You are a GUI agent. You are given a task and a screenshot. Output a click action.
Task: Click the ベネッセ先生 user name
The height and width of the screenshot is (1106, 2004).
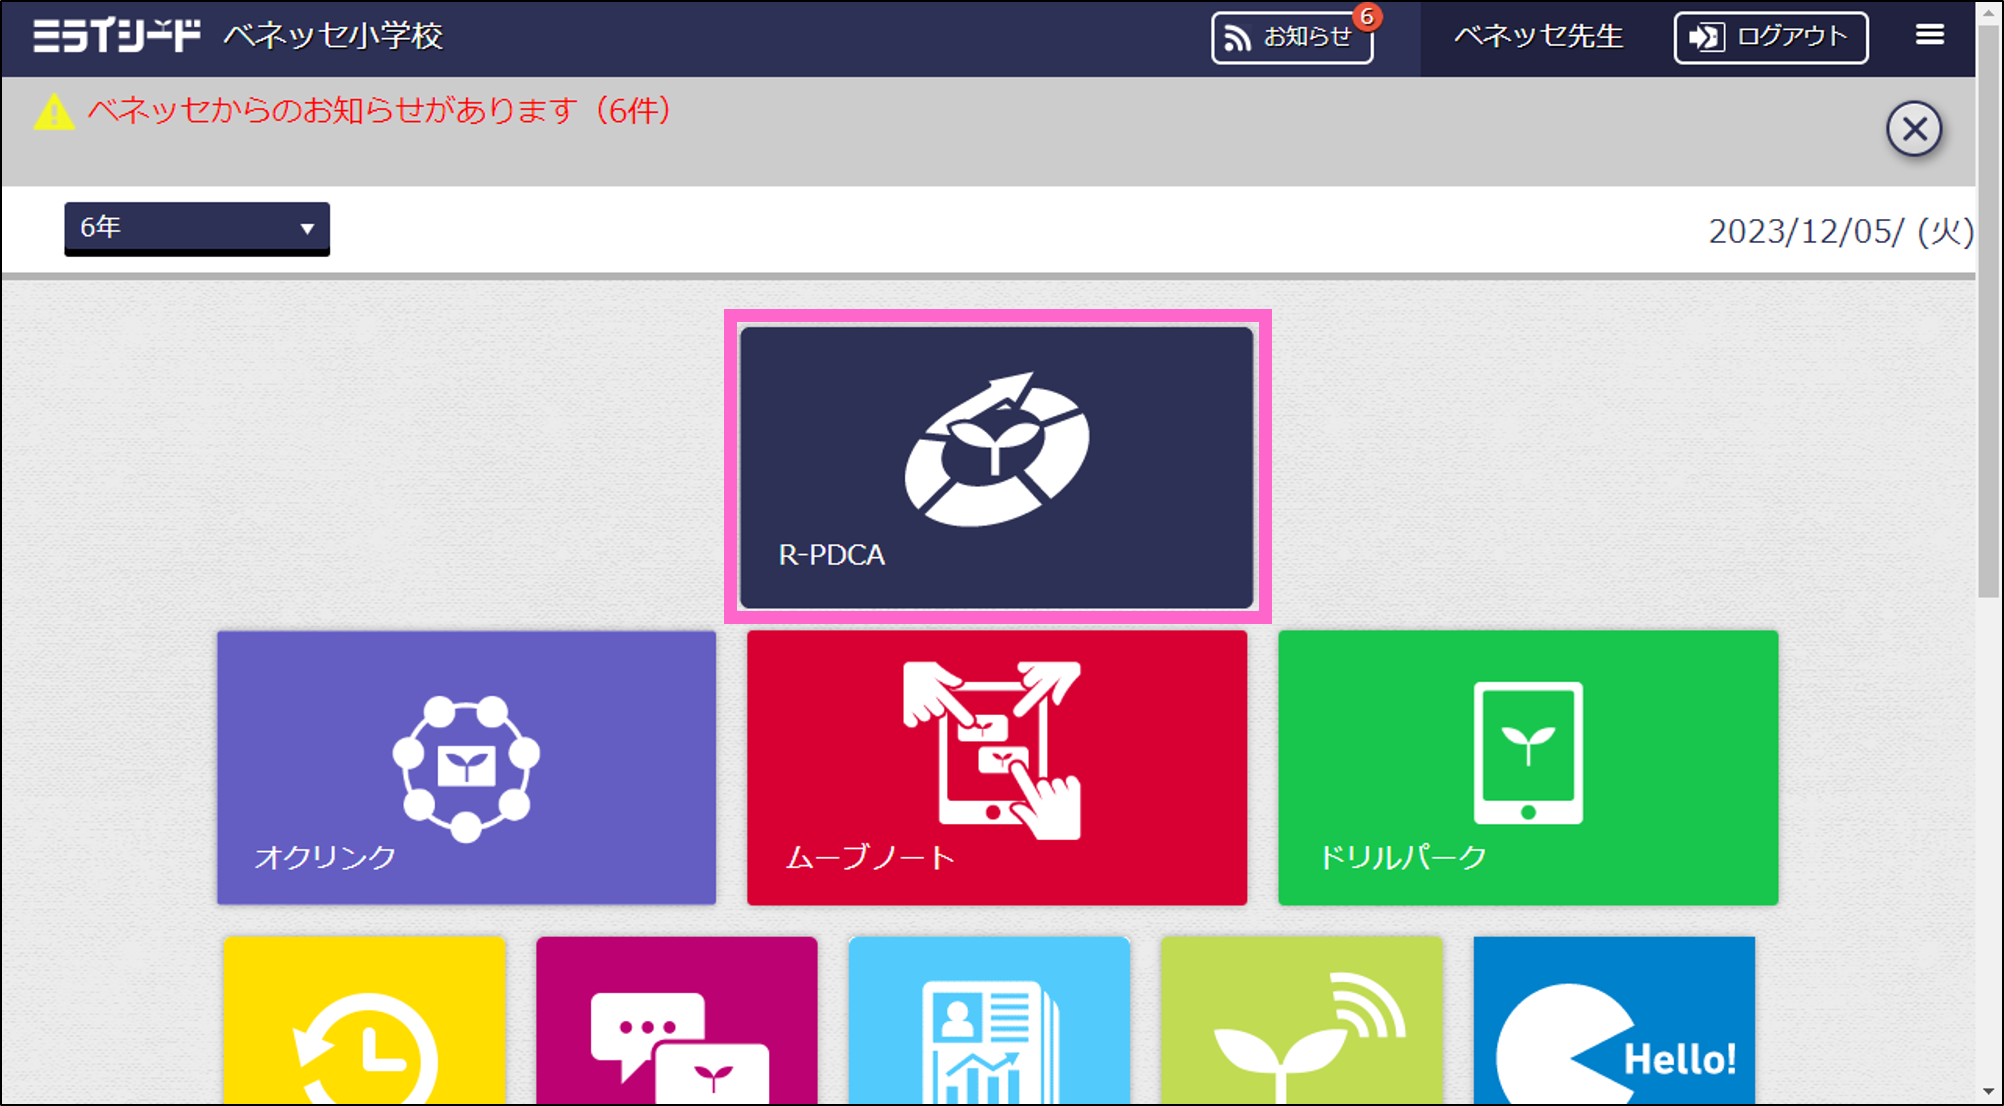point(1538,37)
